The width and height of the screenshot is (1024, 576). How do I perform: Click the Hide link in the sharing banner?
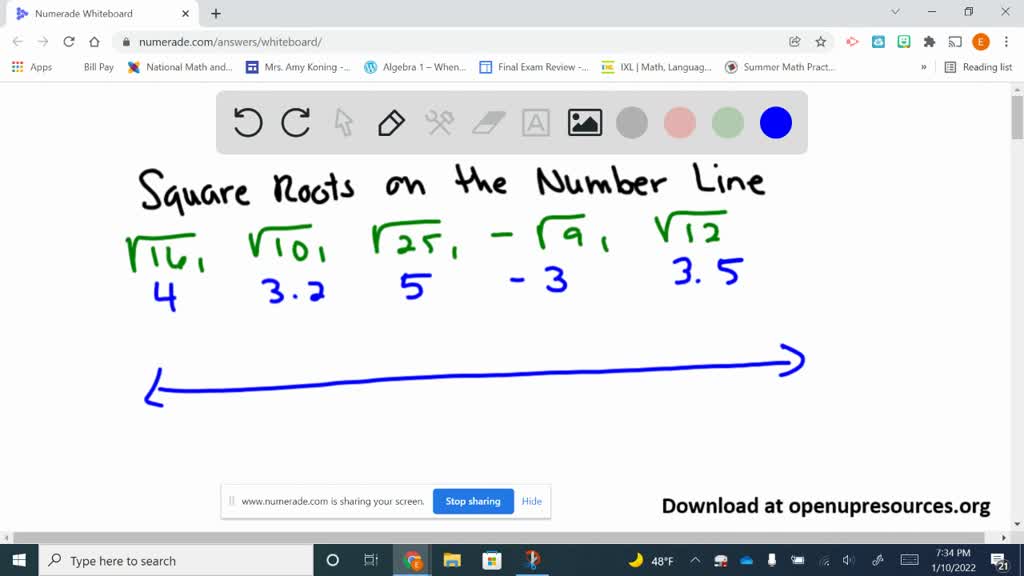click(531, 501)
